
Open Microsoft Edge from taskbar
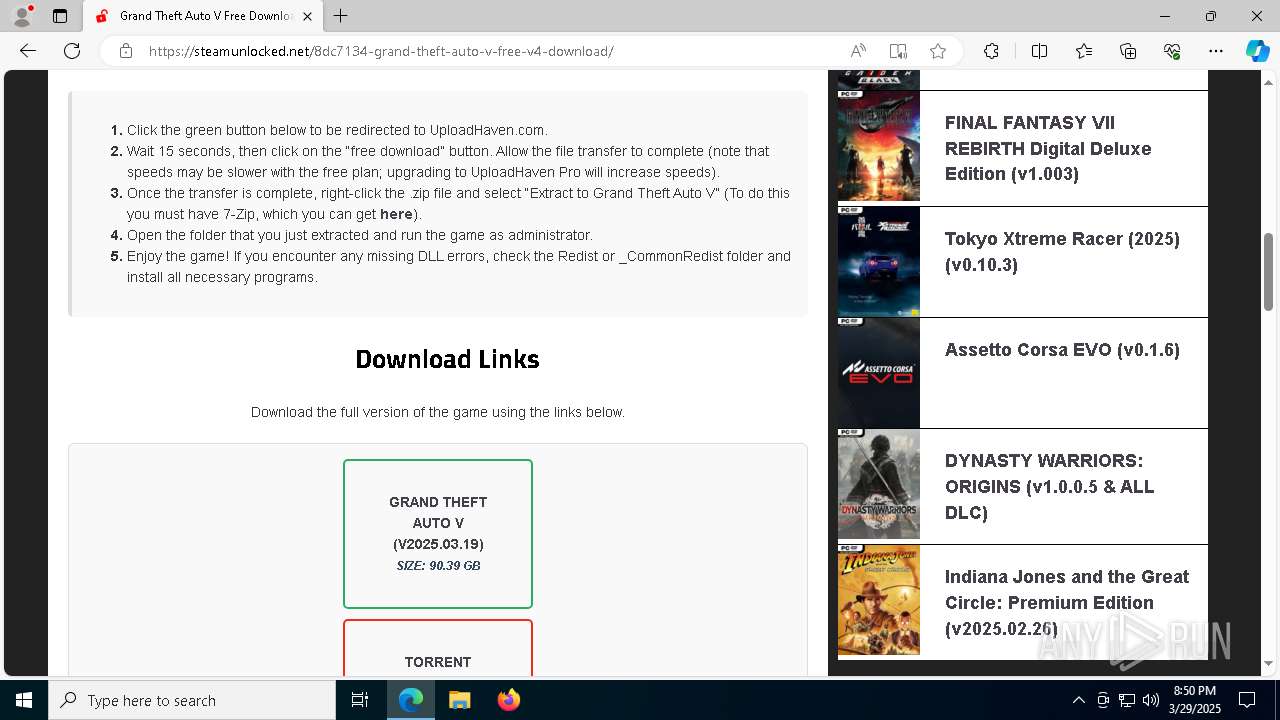tap(411, 700)
